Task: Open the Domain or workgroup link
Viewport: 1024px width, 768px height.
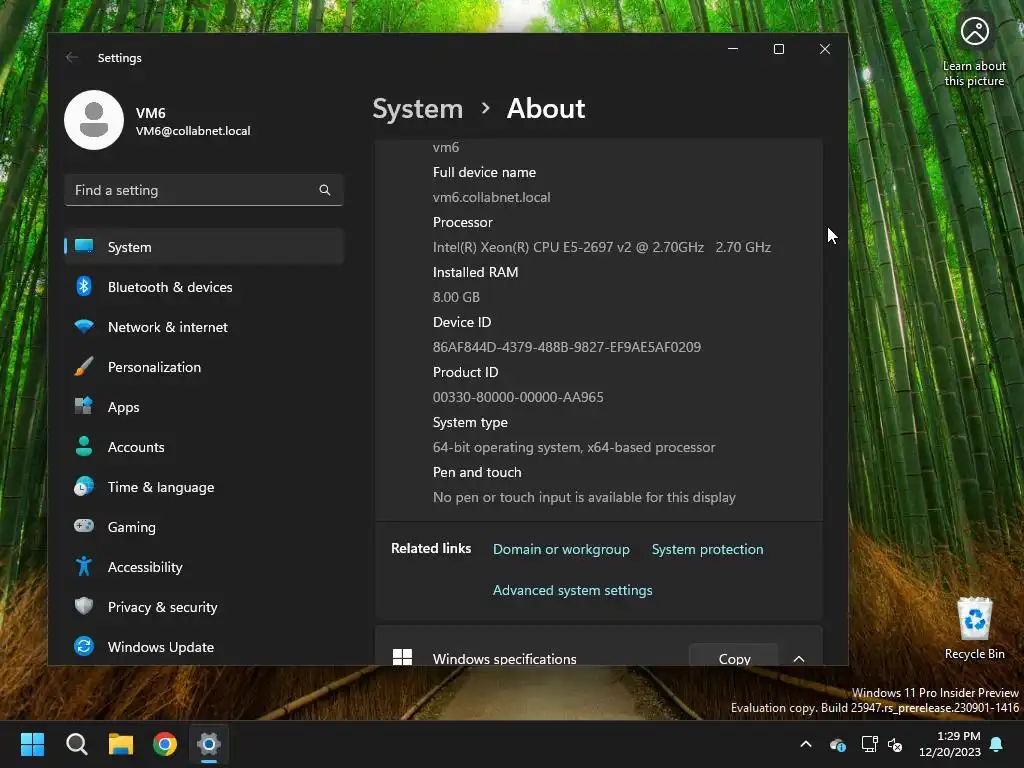Action: pyautogui.click(x=561, y=549)
